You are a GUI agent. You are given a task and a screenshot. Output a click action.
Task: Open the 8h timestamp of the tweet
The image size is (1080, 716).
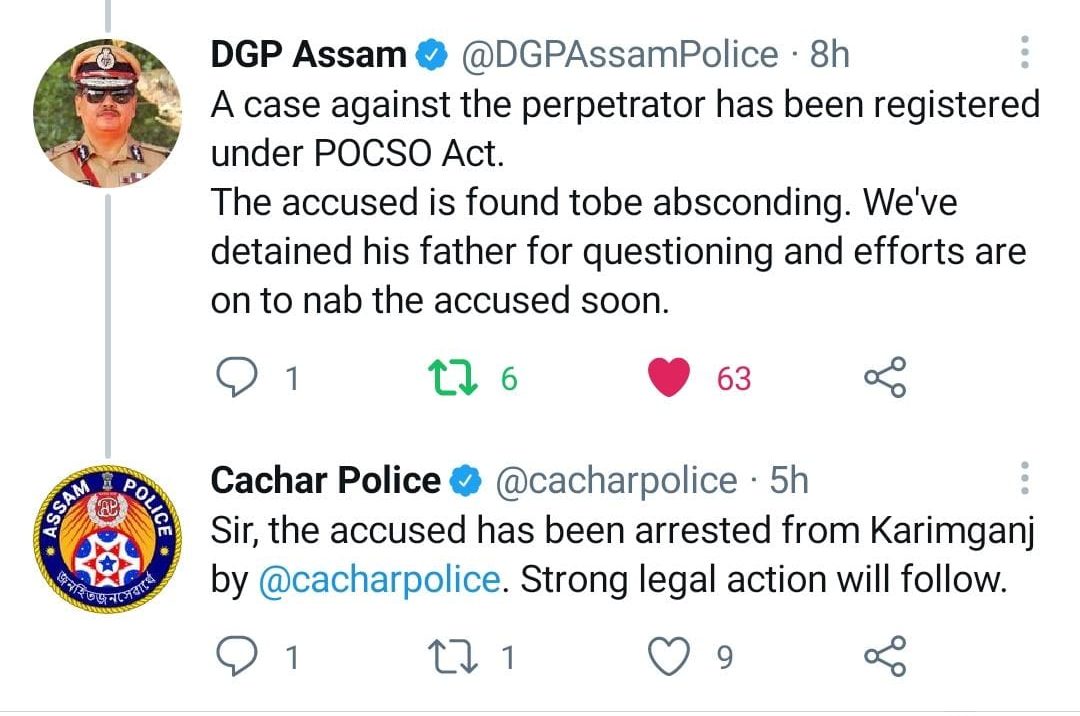pyautogui.click(x=829, y=54)
